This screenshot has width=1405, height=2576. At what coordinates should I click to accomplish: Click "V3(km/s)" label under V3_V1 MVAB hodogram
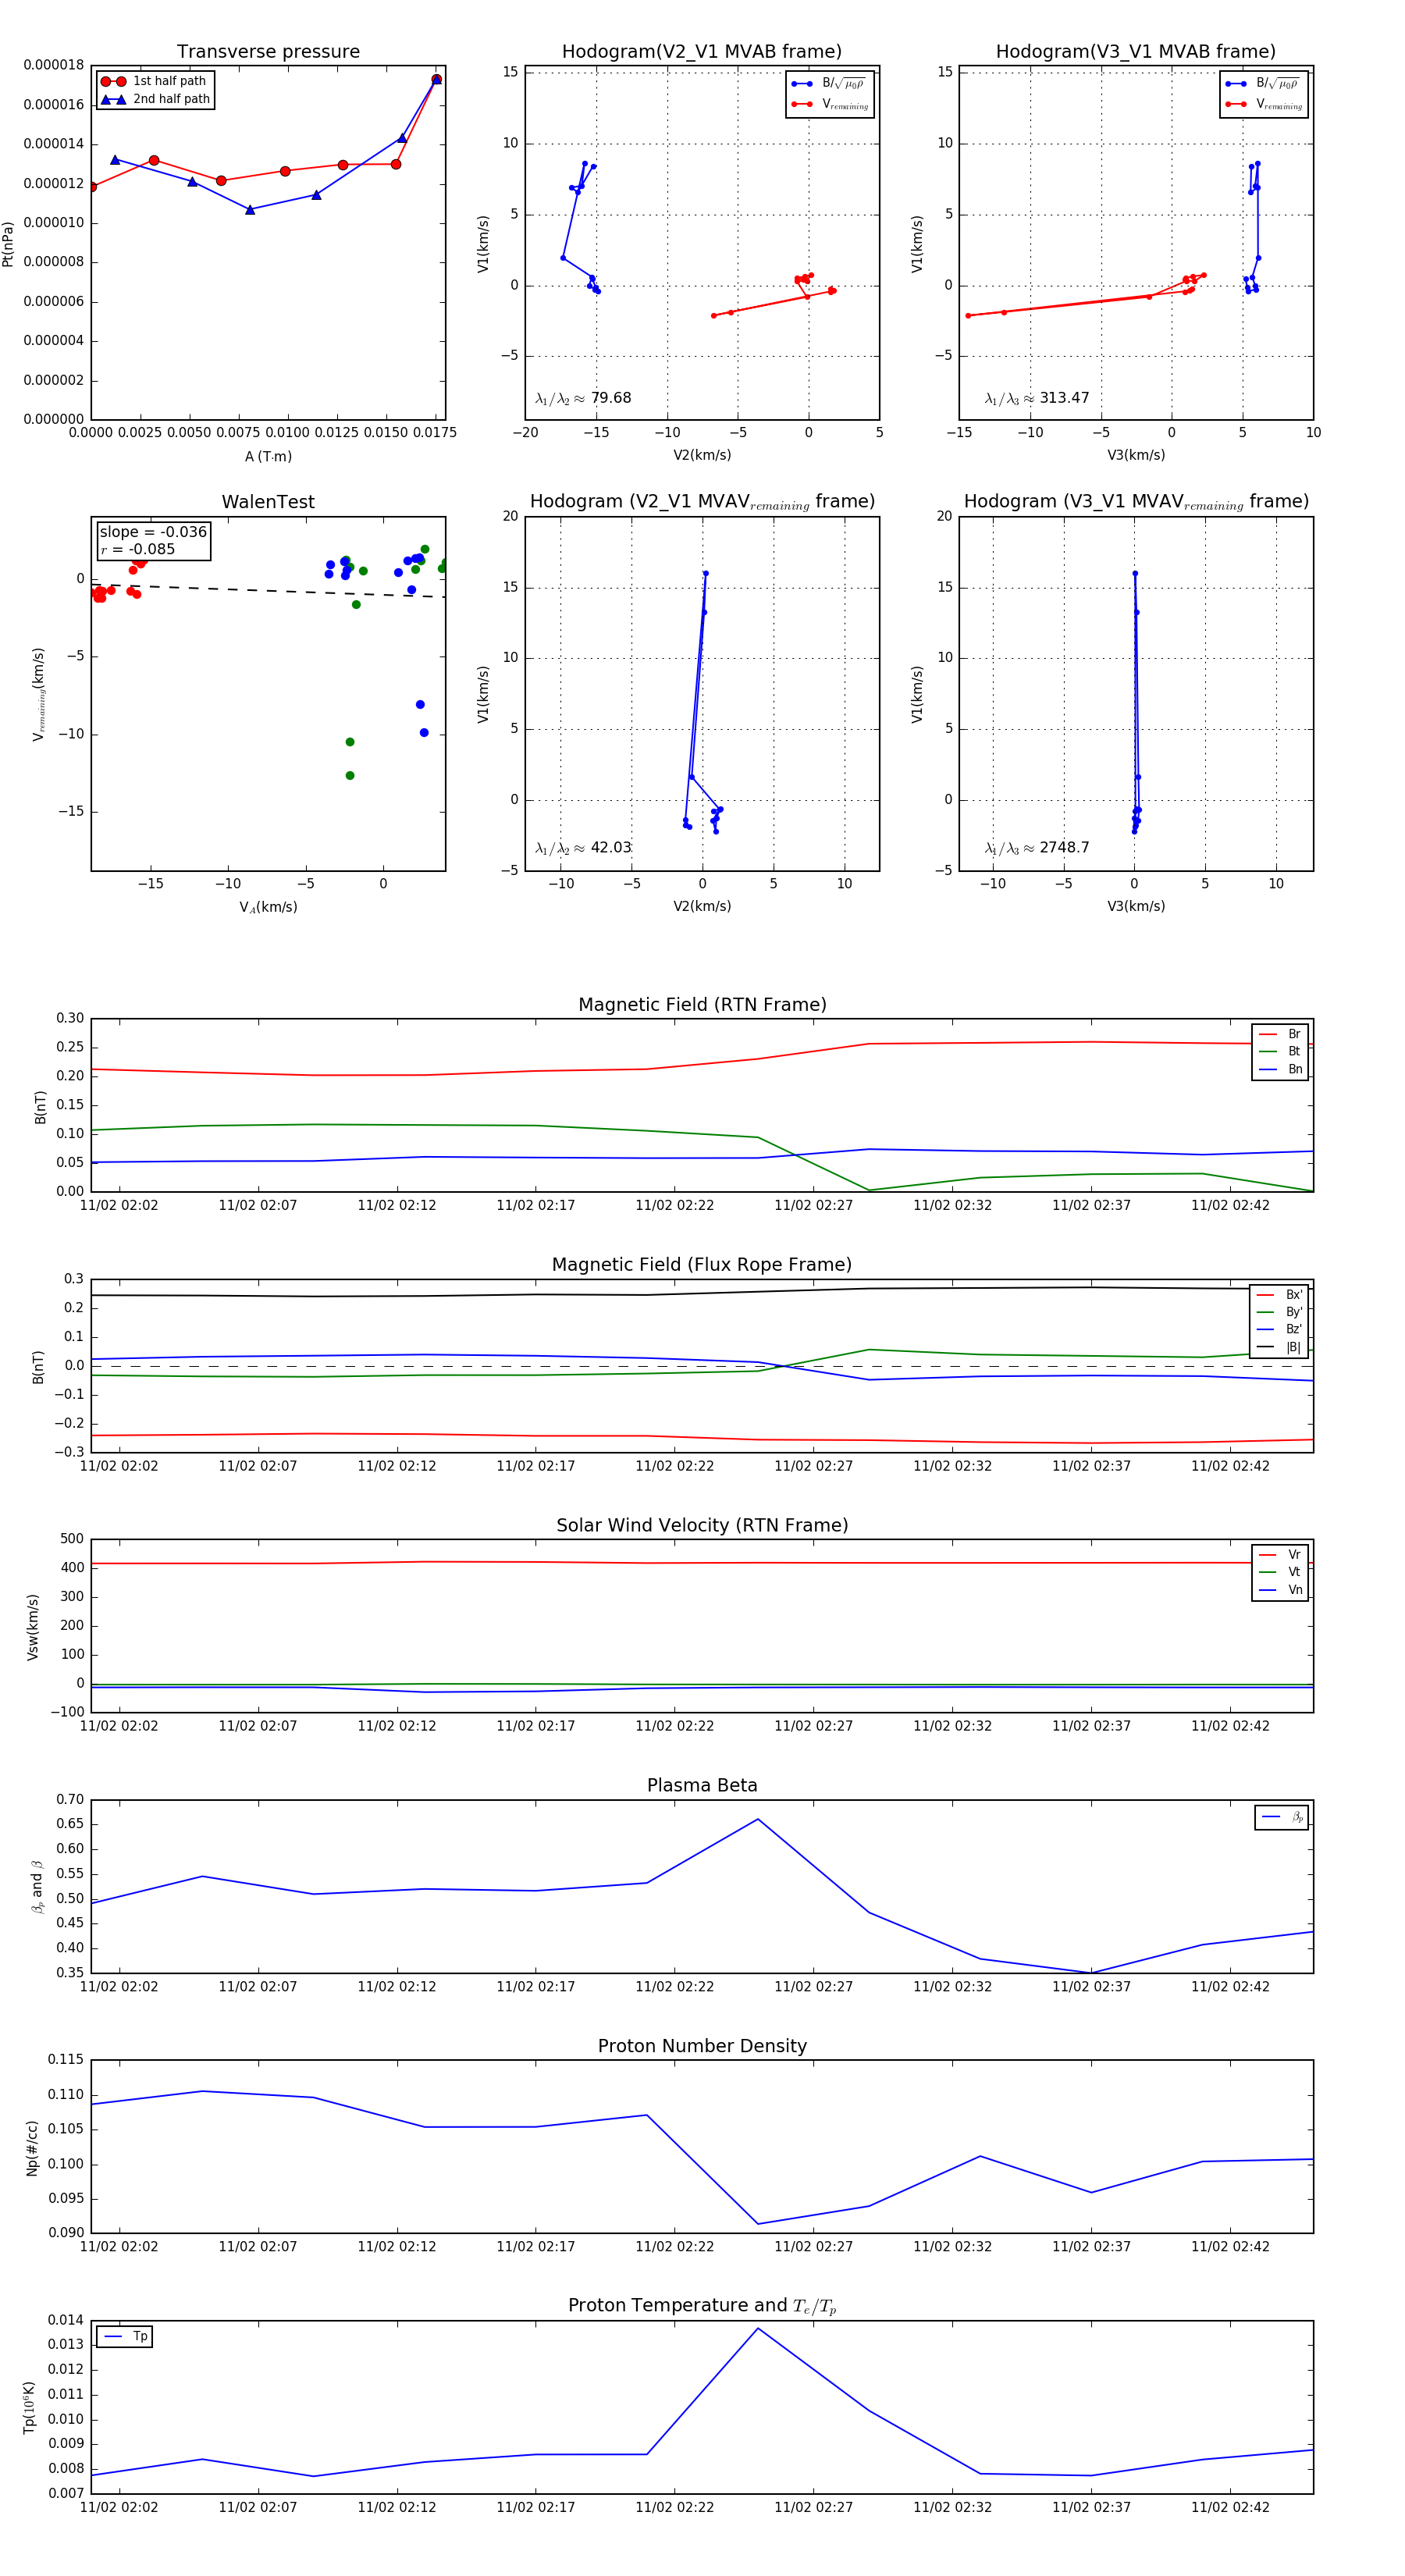1136,456
